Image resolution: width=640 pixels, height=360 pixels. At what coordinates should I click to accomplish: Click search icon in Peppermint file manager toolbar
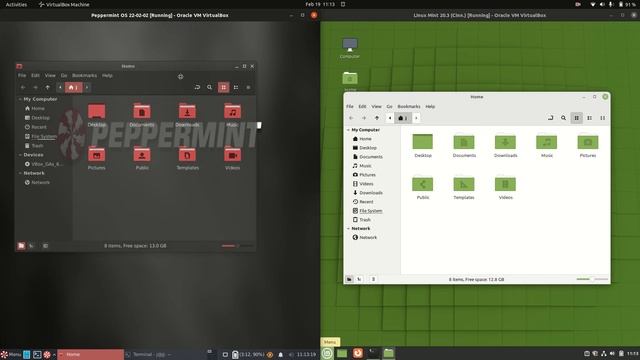pos(209,87)
